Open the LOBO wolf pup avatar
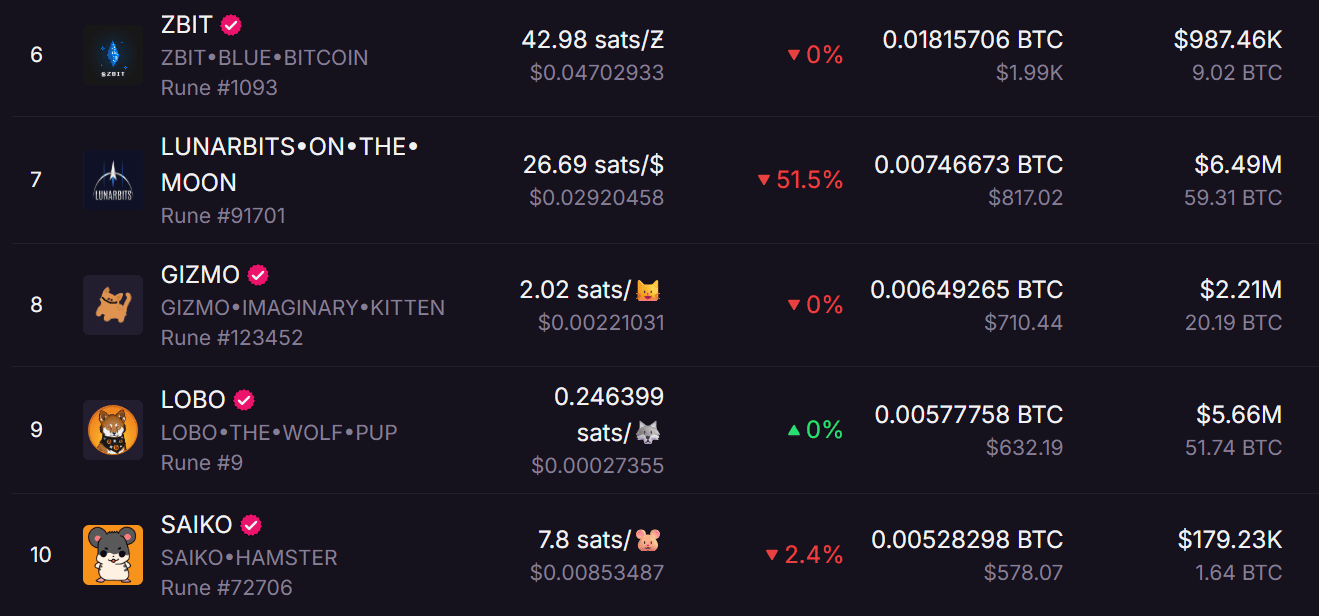This screenshot has height=616, width=1319. click(113, 430)
